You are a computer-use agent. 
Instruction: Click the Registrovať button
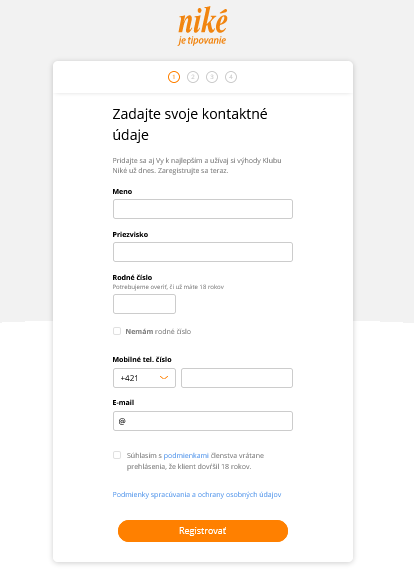[203, 531]
